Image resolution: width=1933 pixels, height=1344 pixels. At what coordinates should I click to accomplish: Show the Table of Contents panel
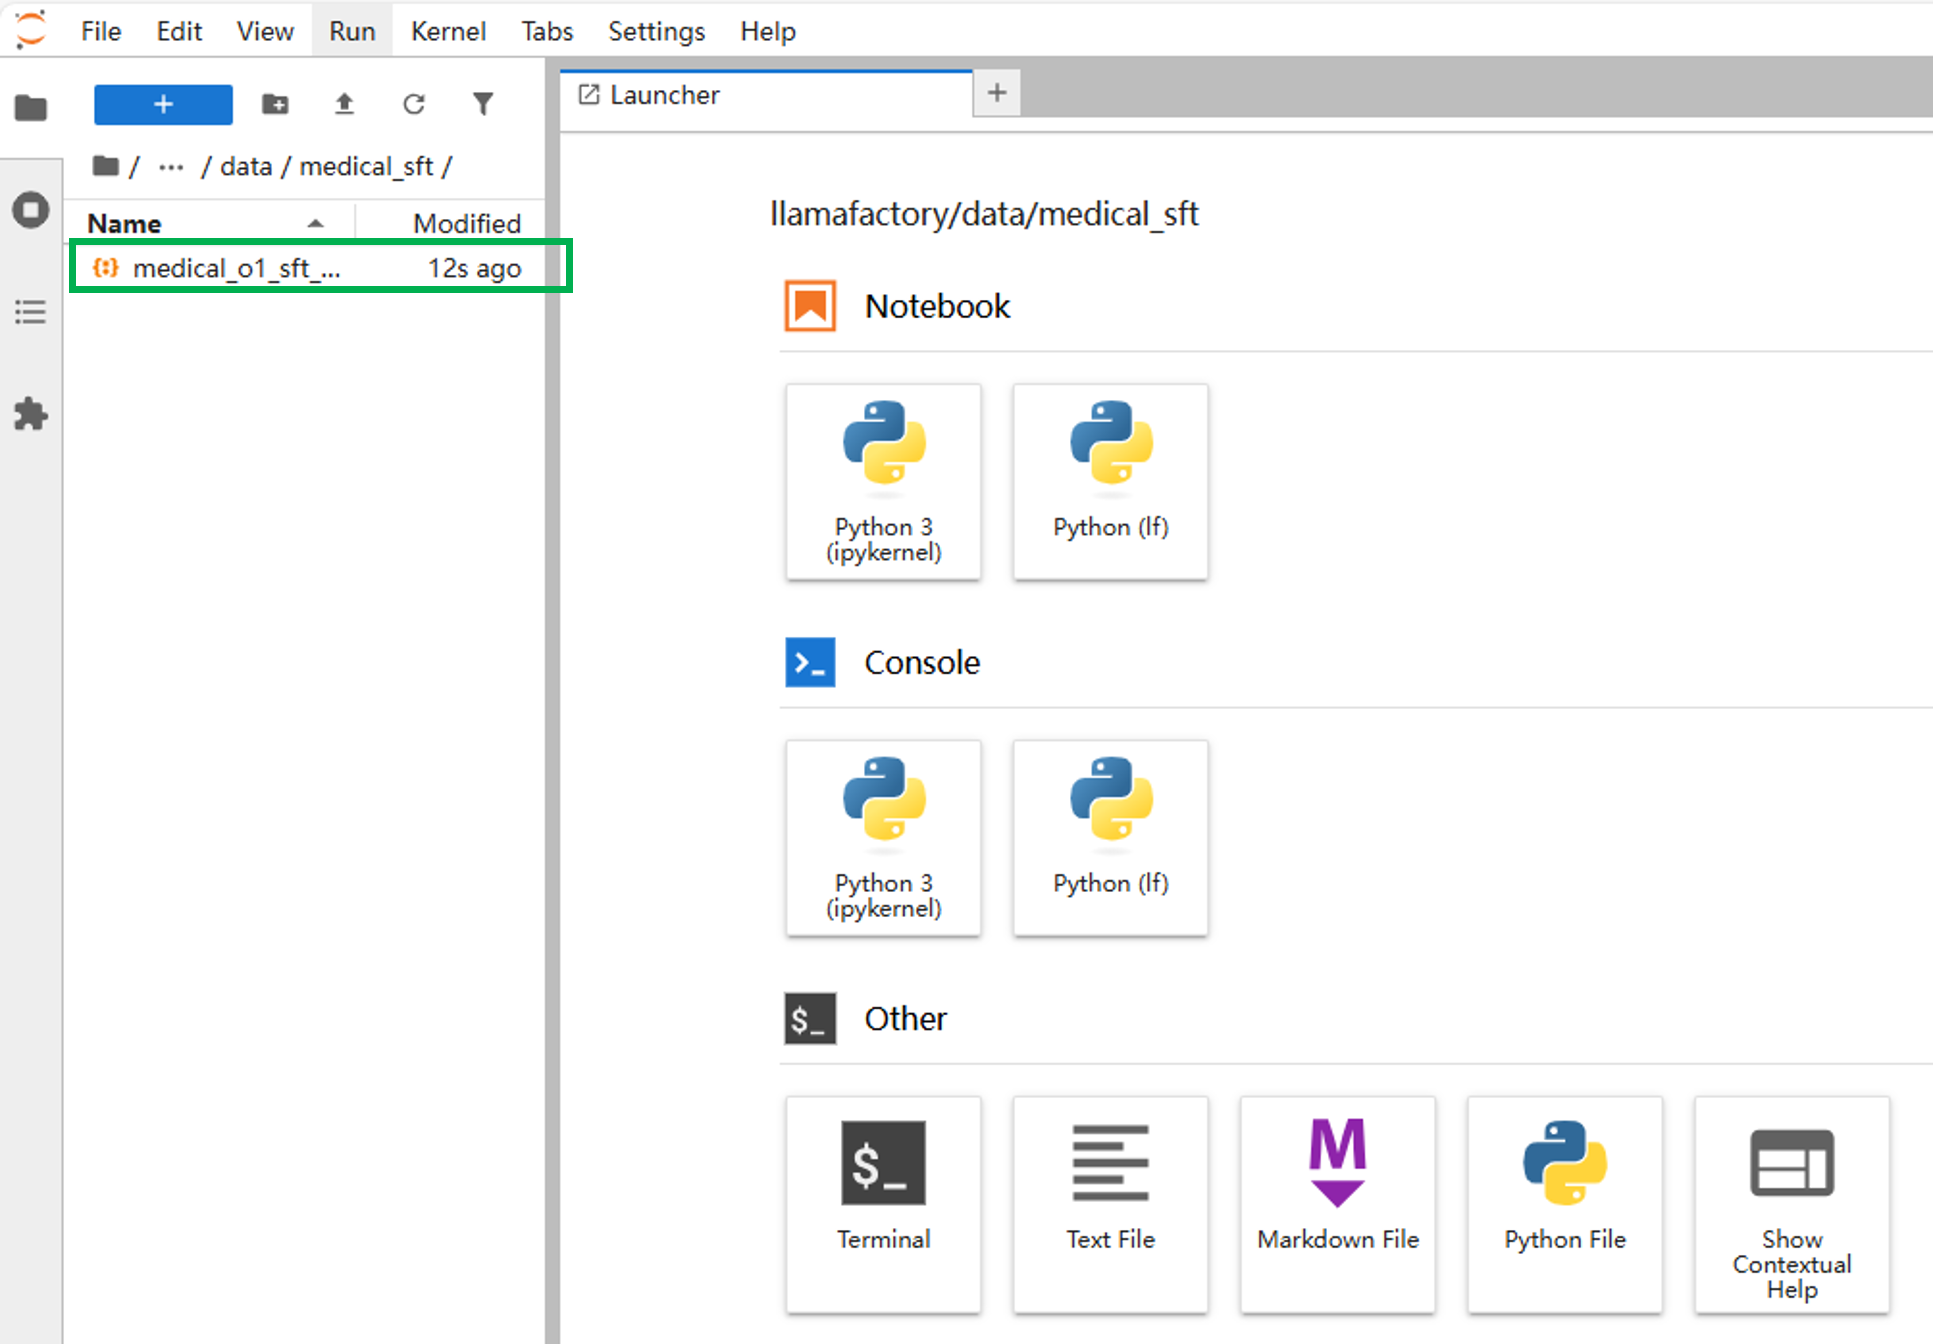pyautogui.click(x=31, y=312)
